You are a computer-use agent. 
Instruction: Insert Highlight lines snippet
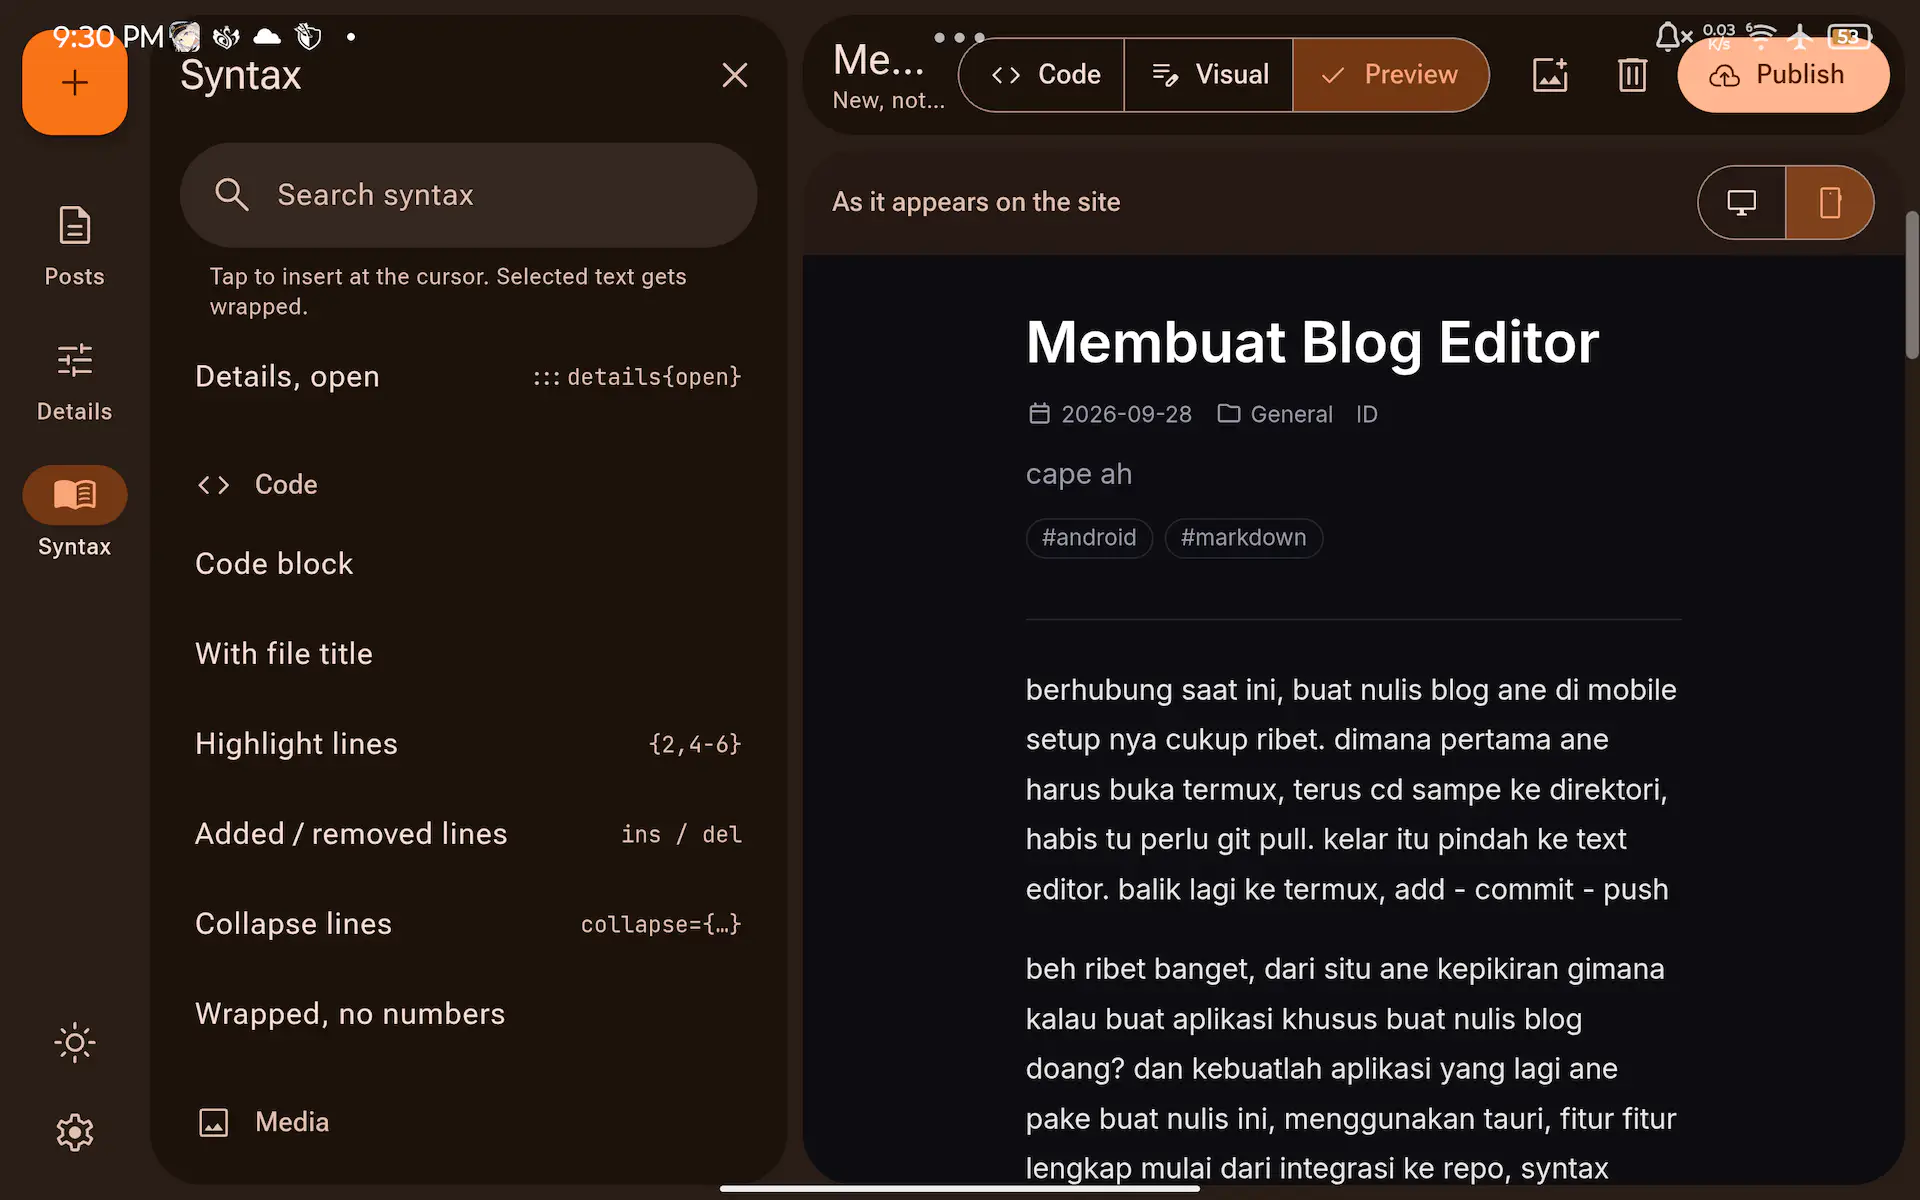coord(468,744)
